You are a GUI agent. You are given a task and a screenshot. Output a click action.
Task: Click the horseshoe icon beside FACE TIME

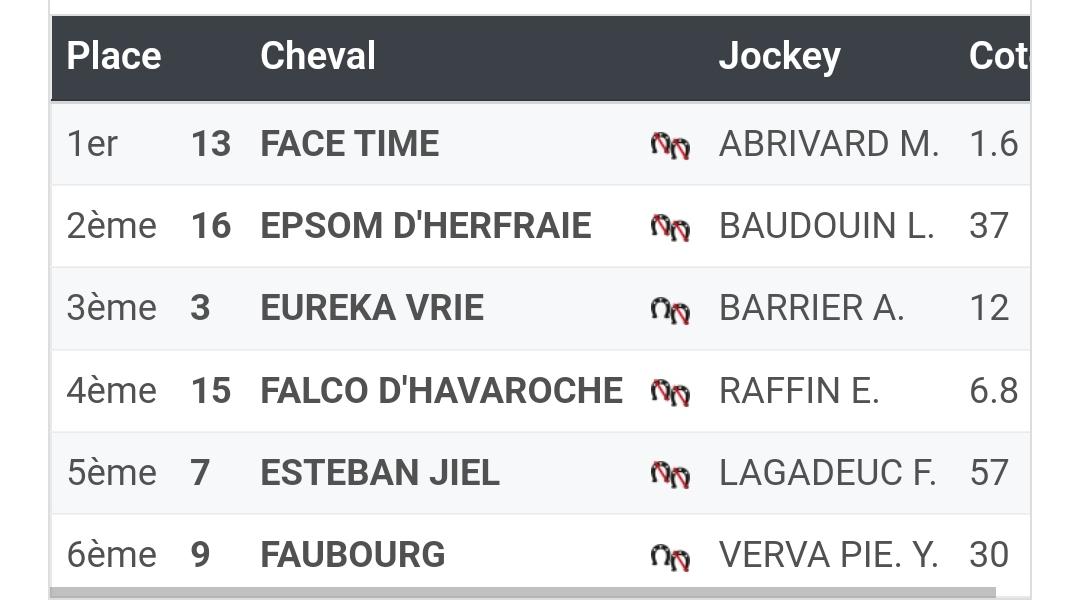tap(670, 145)
